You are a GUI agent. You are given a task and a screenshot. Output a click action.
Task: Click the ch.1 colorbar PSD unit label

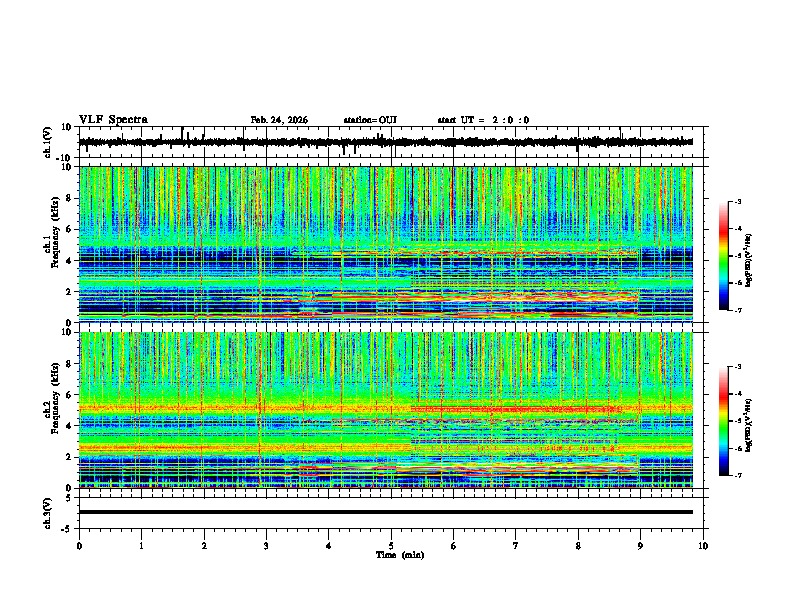[x=749, y=260]
